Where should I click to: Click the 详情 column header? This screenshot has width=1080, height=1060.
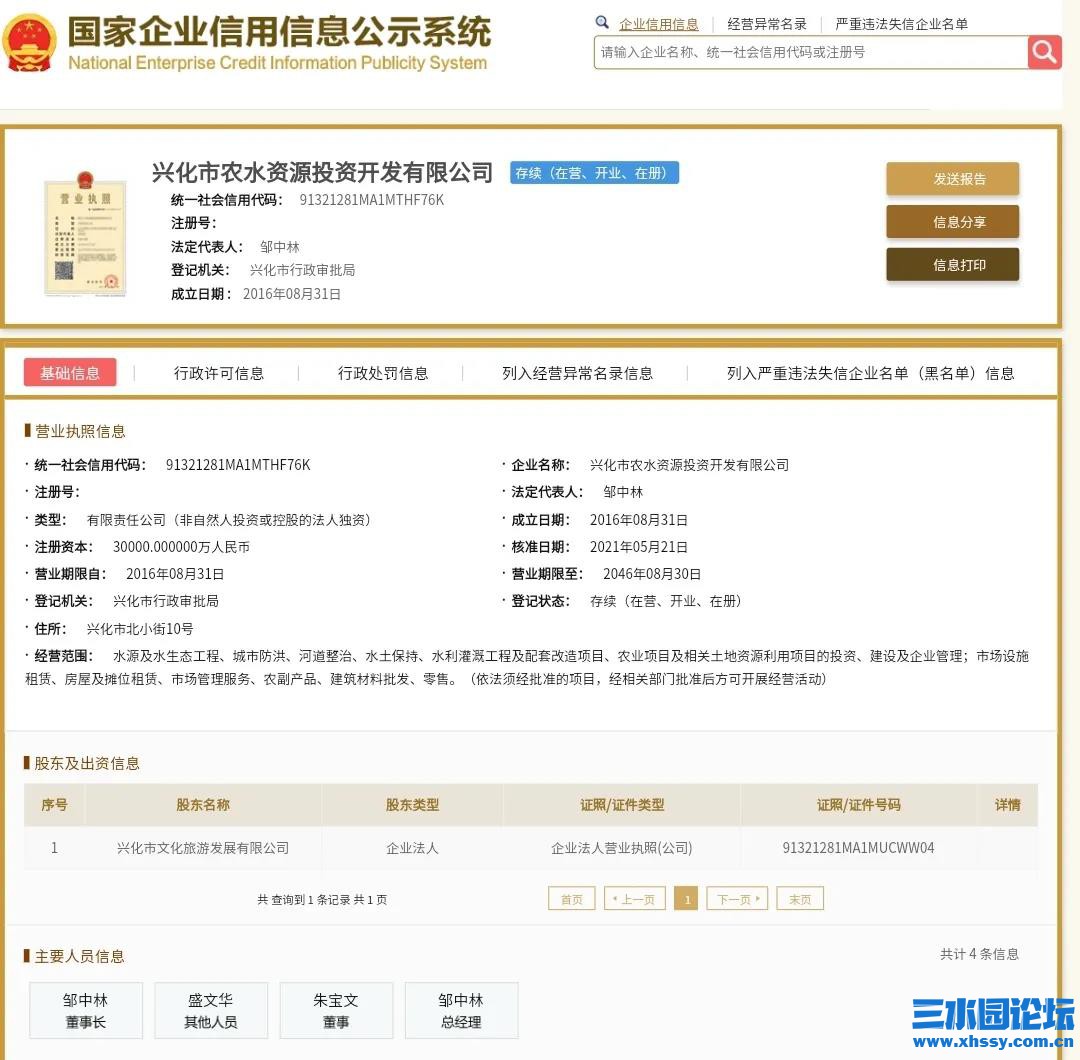1007,804
